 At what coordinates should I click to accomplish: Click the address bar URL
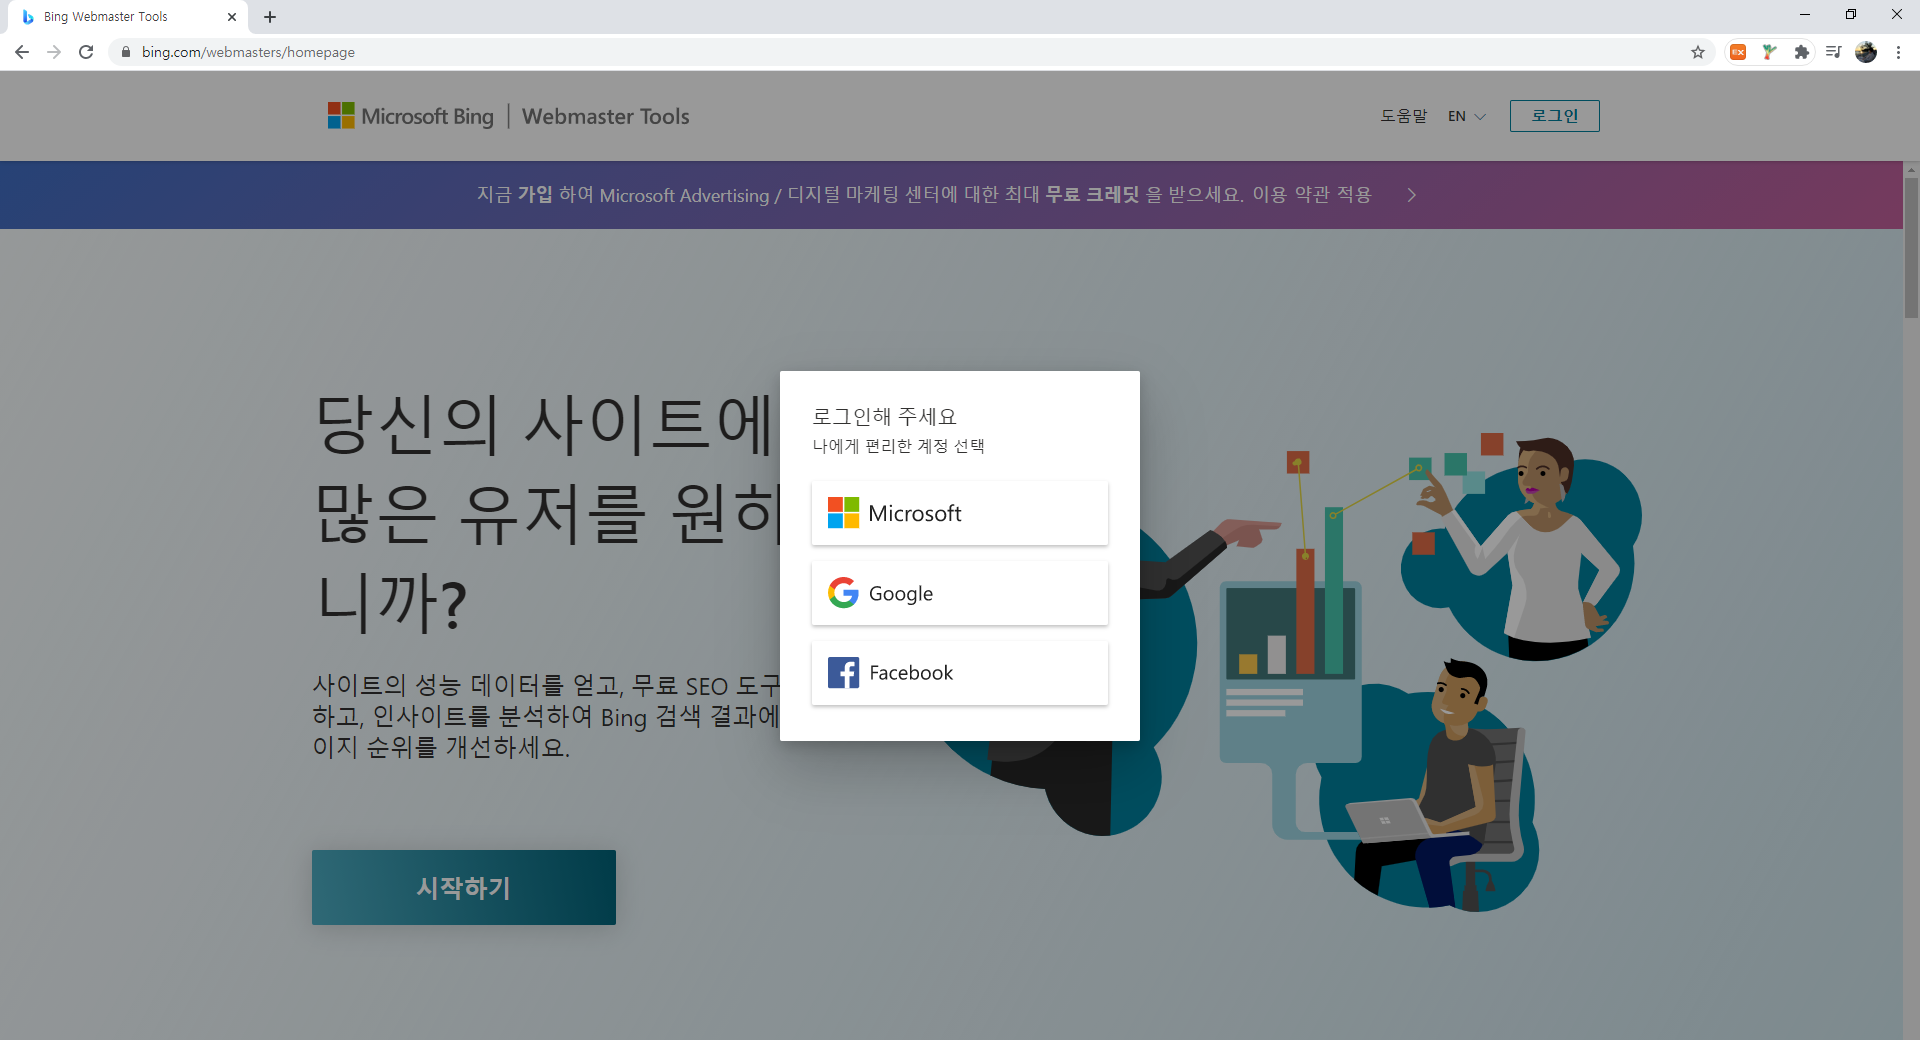(248, 52)
